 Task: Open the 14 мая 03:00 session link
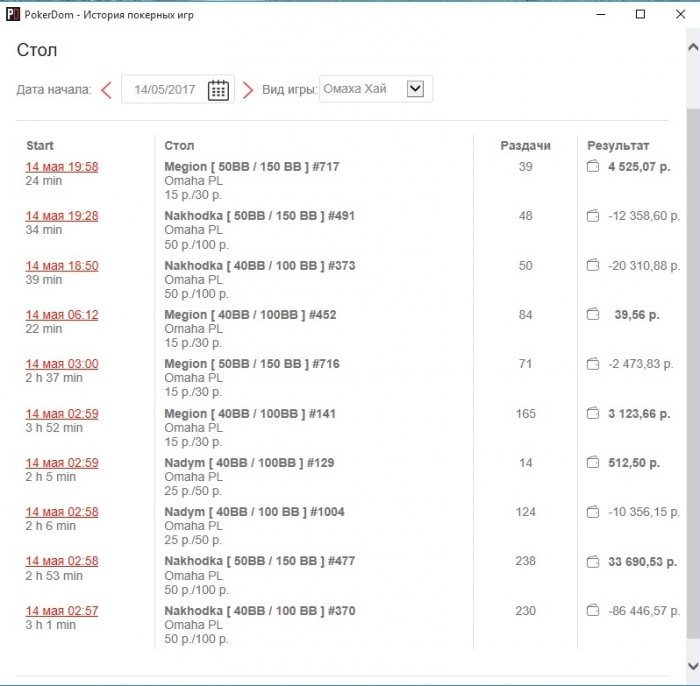coord(62,364)
